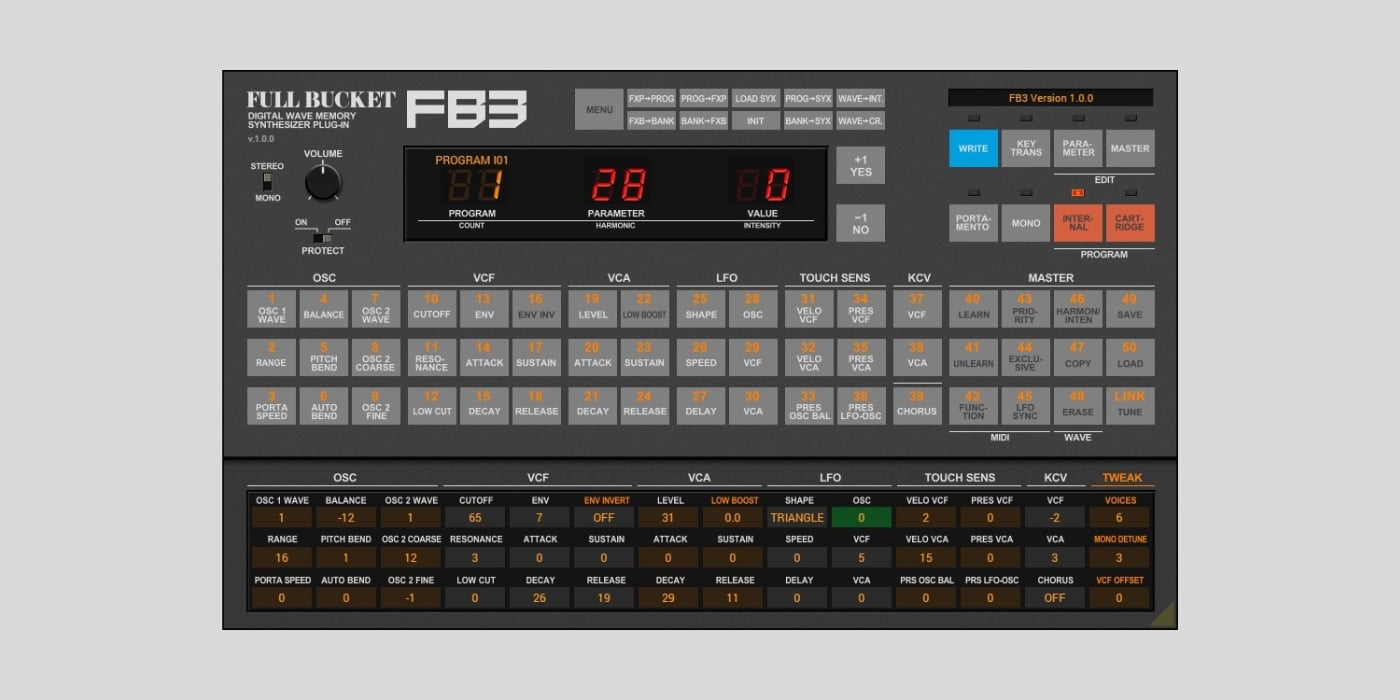Select parameter 12 LOW CUT
This screenshot has width=1400, height=700.
pyautogui.click(x=432, y=406)
